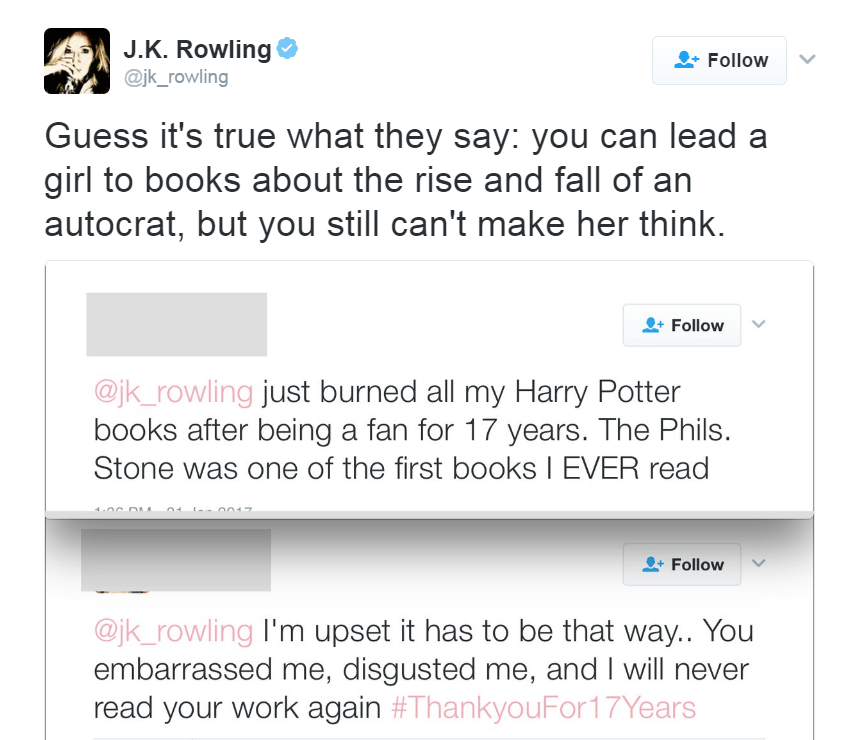The image size is (860, 740).
Task: Click J.K. Rowling's profile avatar photo
Action: pyautogui.click(x=77, y=61)
